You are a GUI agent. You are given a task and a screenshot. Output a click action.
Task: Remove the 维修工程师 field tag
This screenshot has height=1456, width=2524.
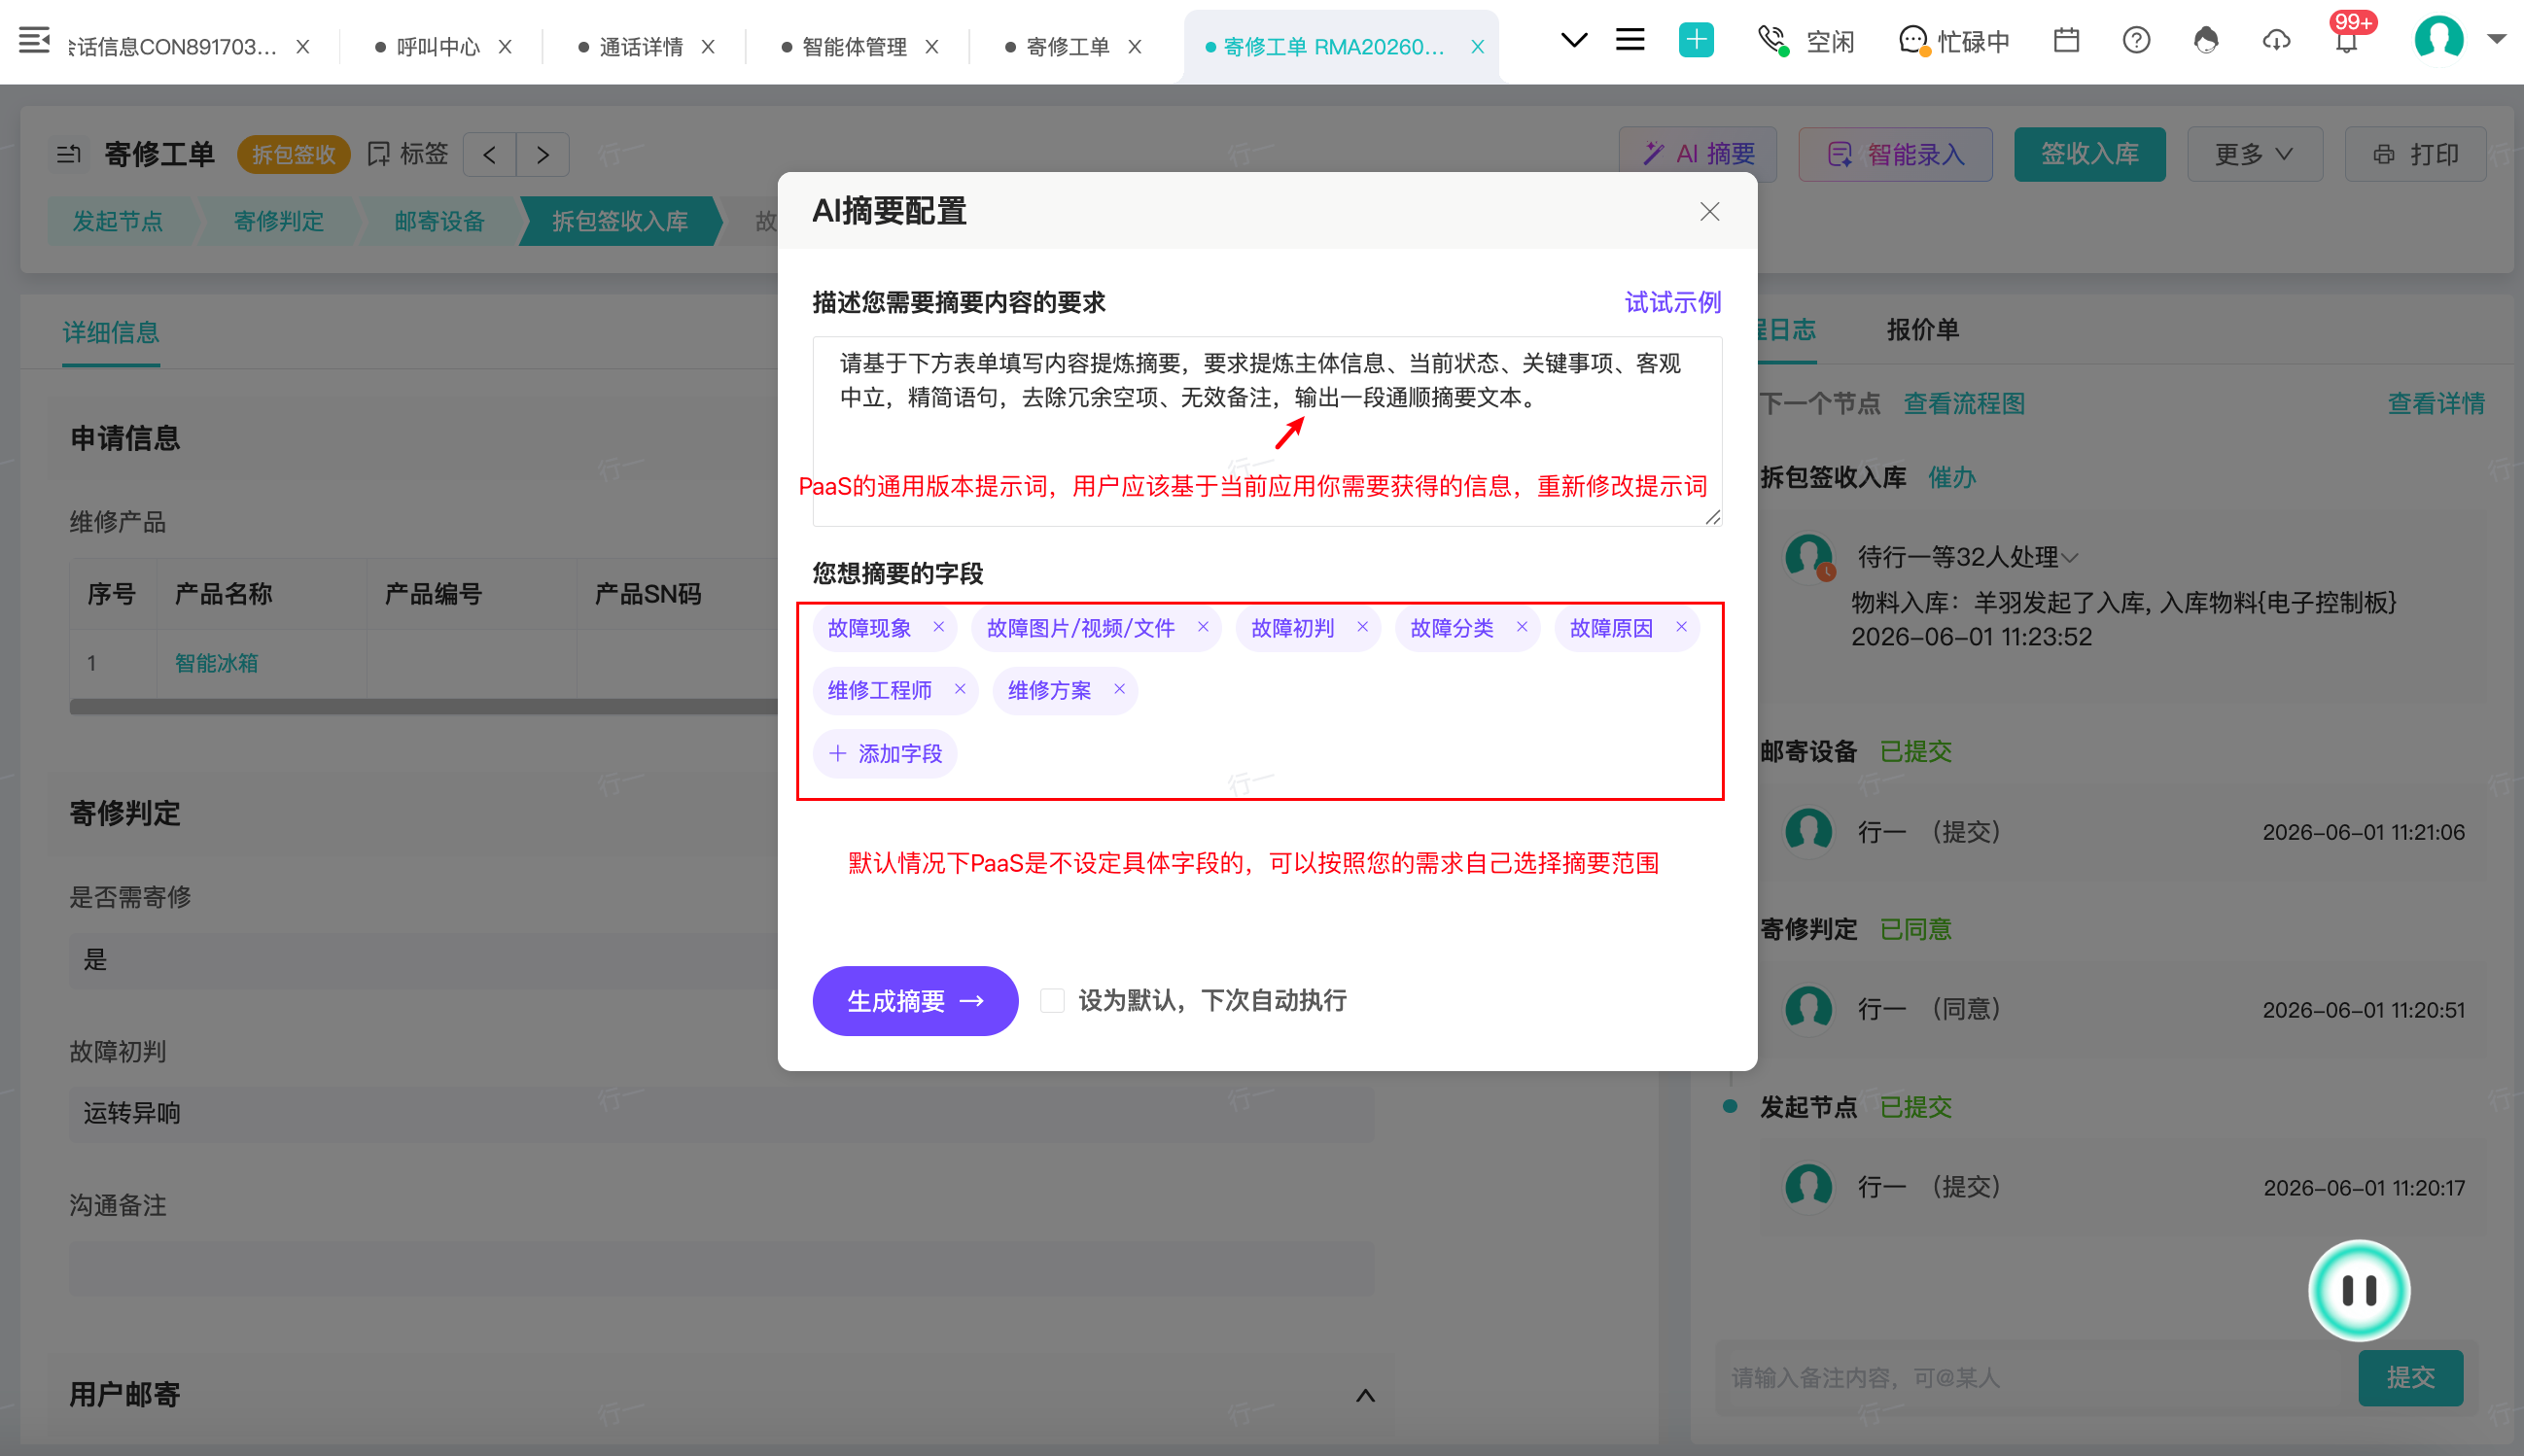pyautogui.click(x=960, y=689)
